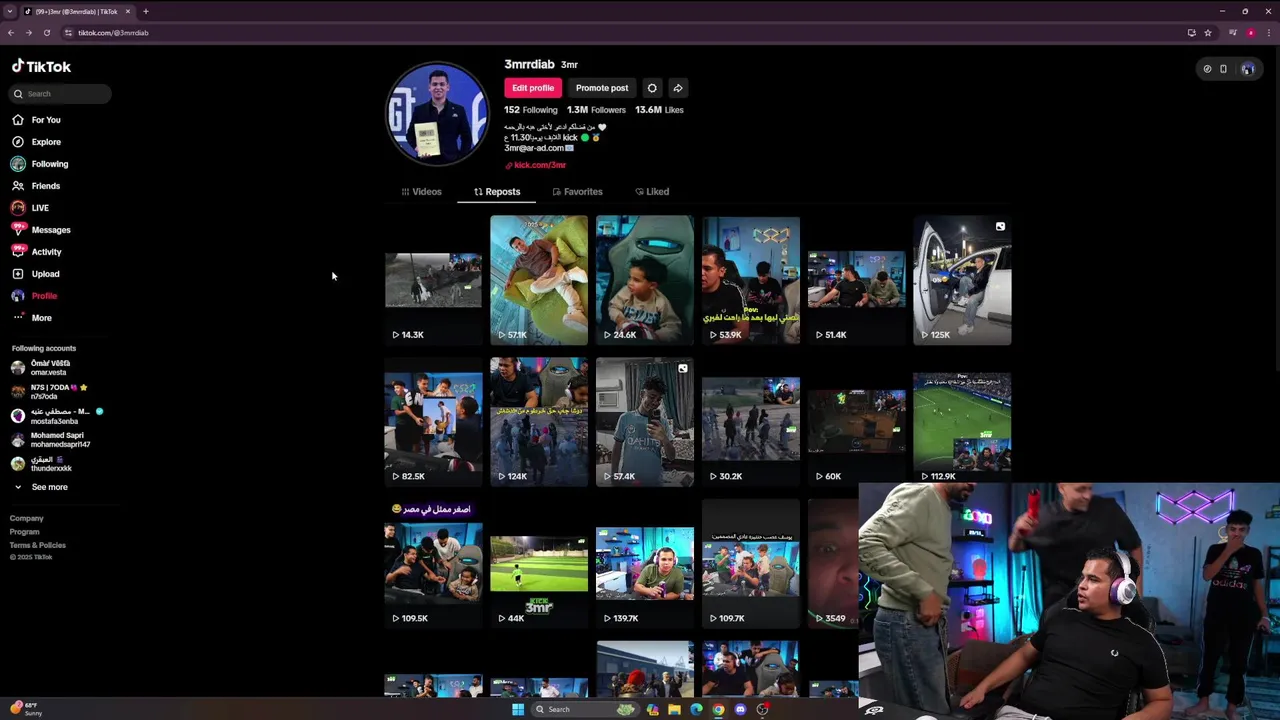Screen dimensions: 1280x720
Task: Click the share profile arrow icon
Action: point(678,88)
